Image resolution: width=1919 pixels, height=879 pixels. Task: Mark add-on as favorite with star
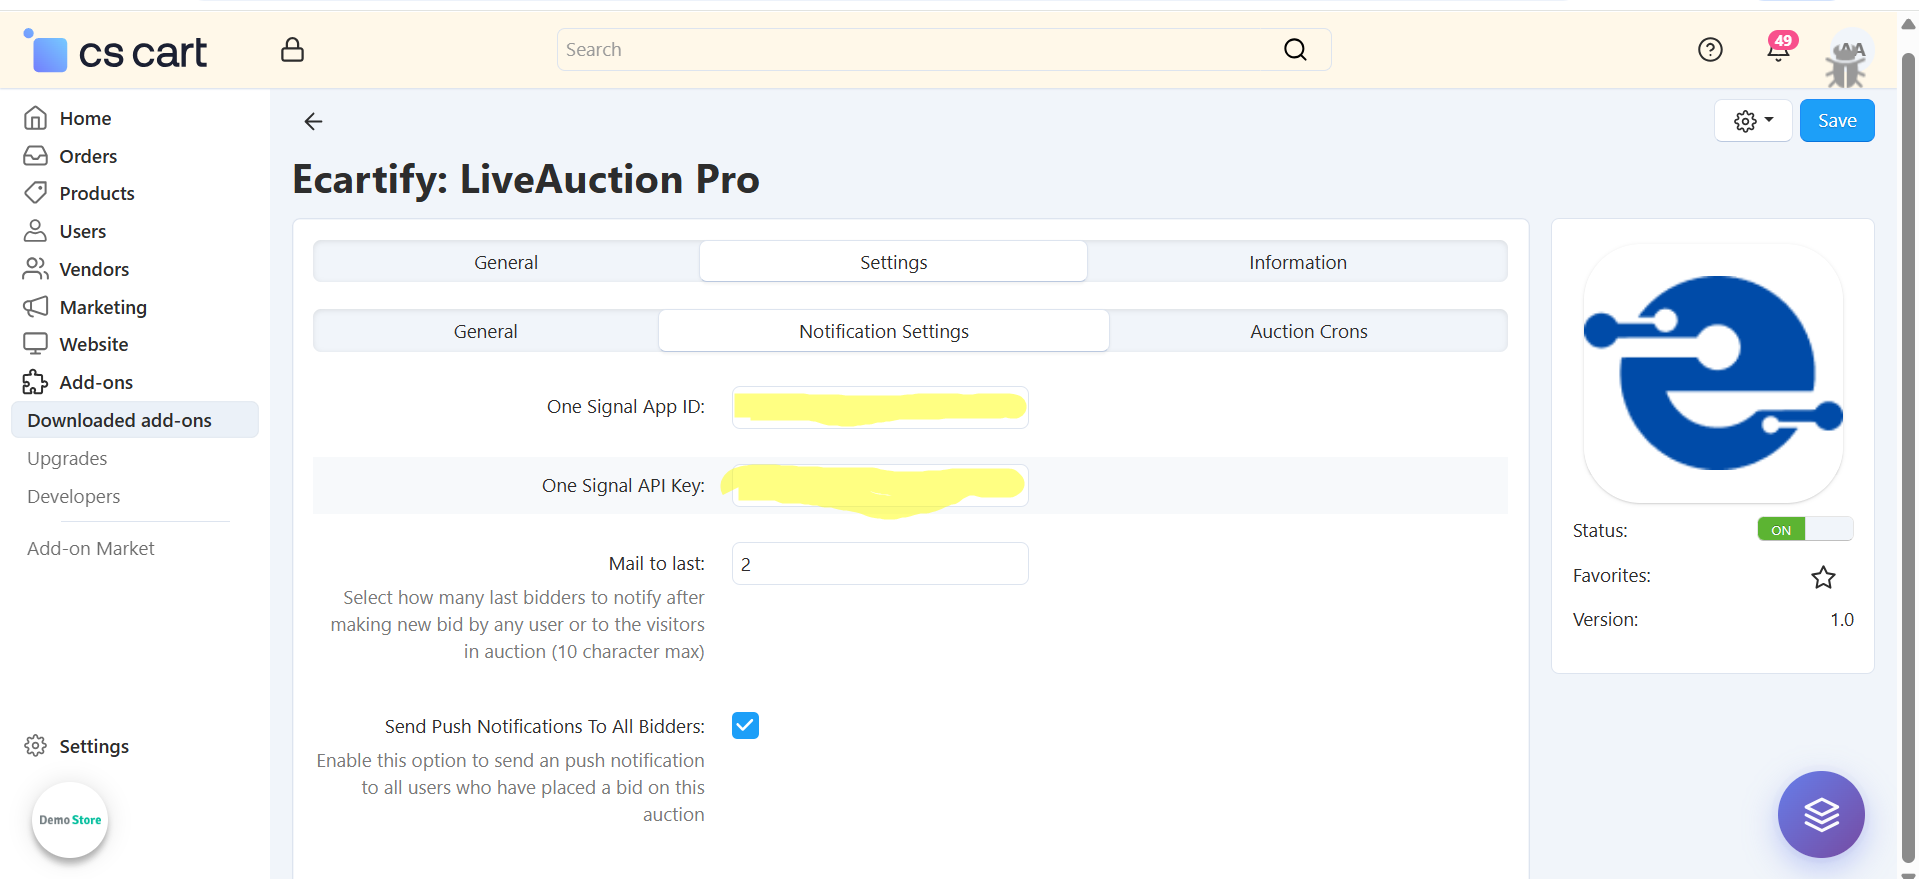pos(1823,577)
